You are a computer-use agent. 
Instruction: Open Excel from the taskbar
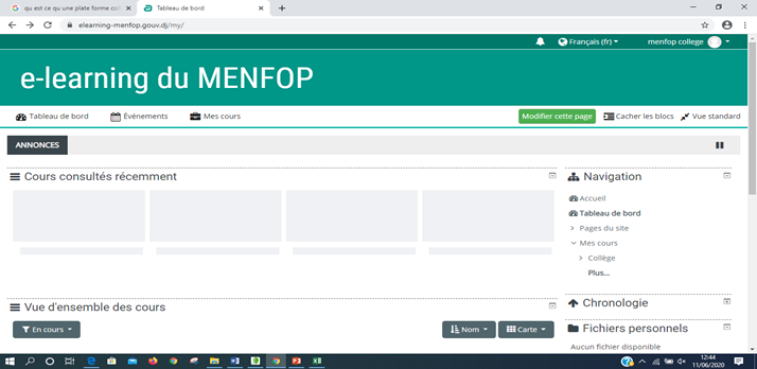[317, 361]
